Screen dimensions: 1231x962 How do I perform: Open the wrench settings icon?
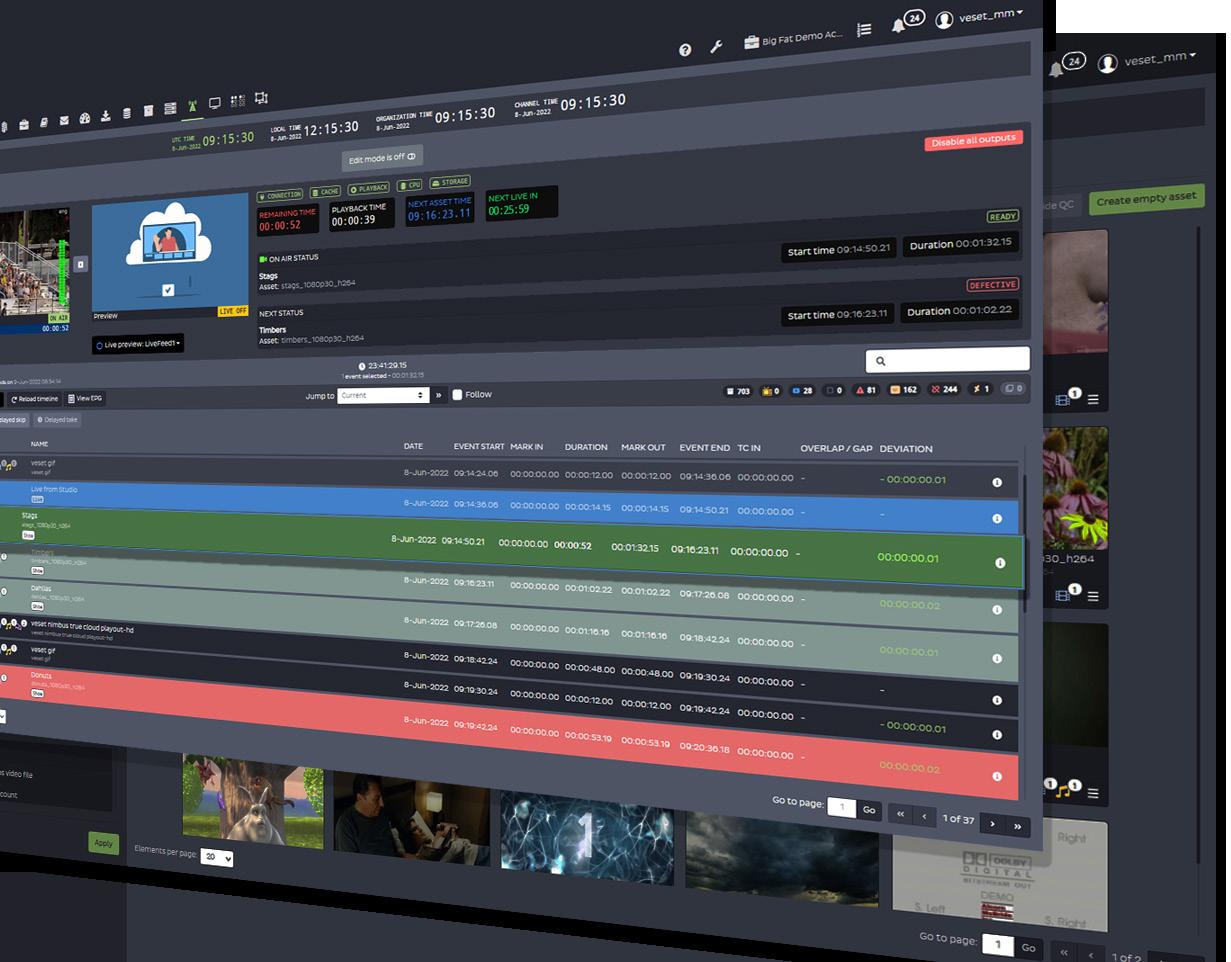pyautogui.click(x=716, y=47)
